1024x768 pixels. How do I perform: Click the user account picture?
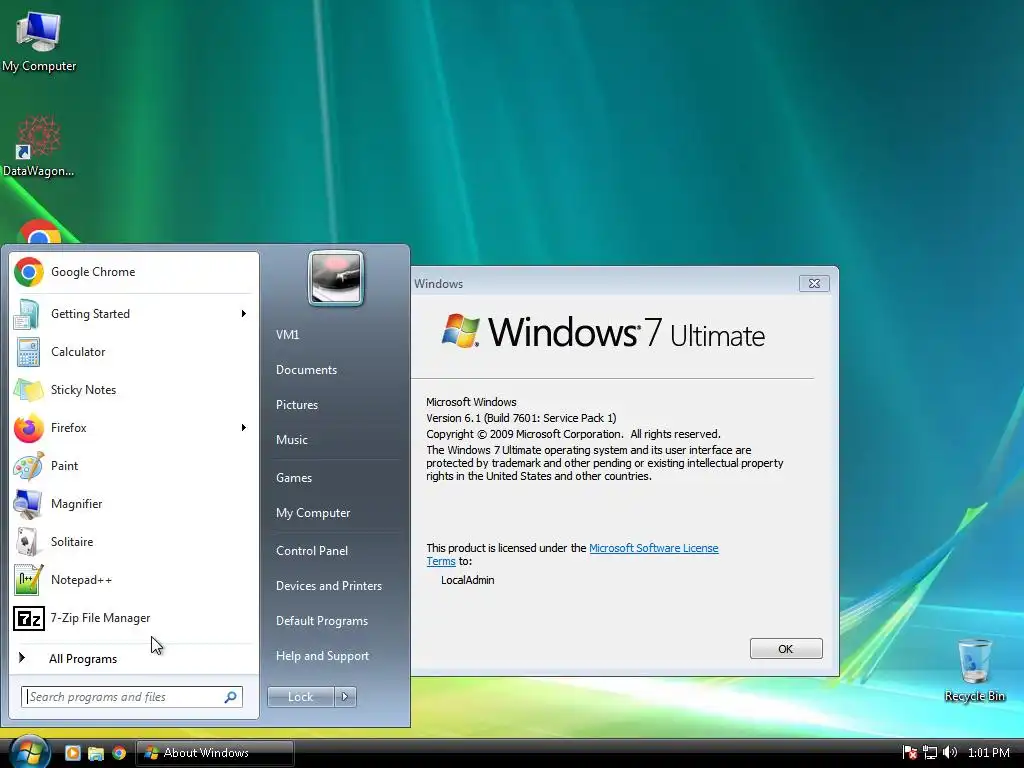(336, 278)
